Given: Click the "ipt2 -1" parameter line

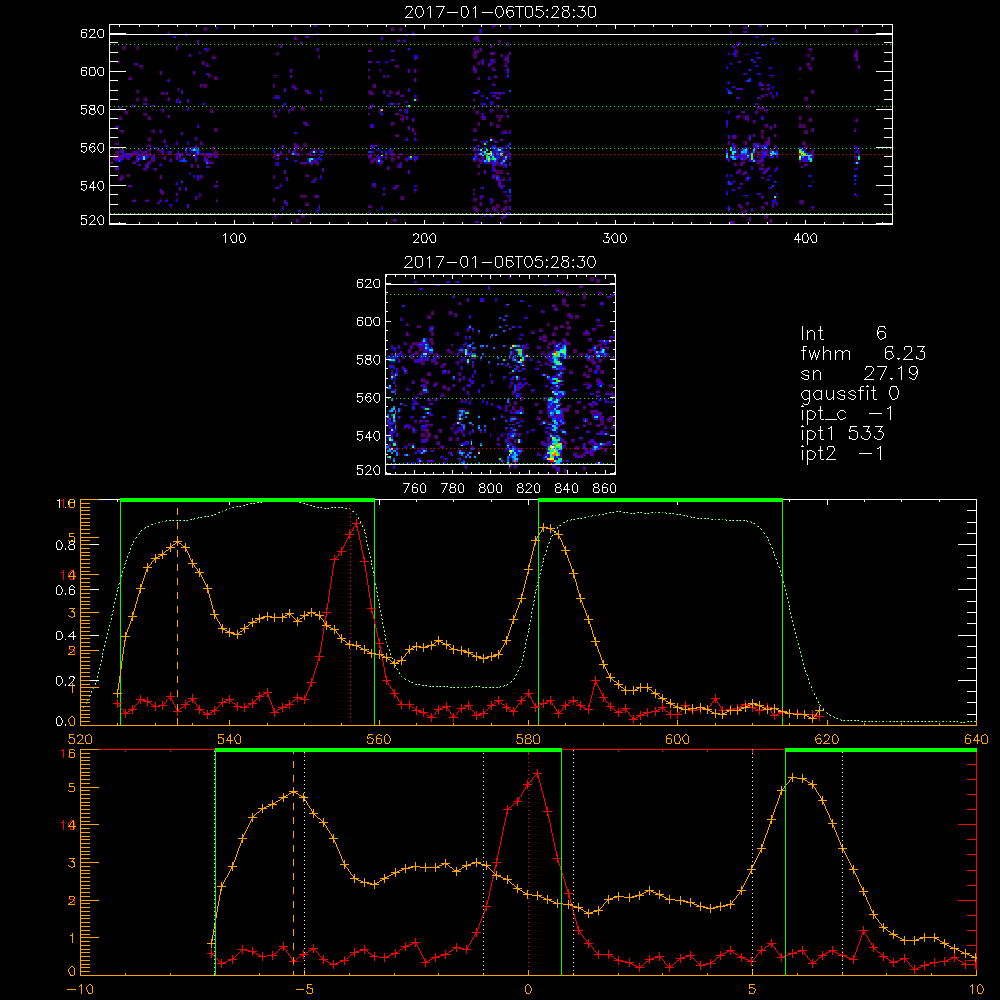Looking at the screenshot, I should (842, 453).
